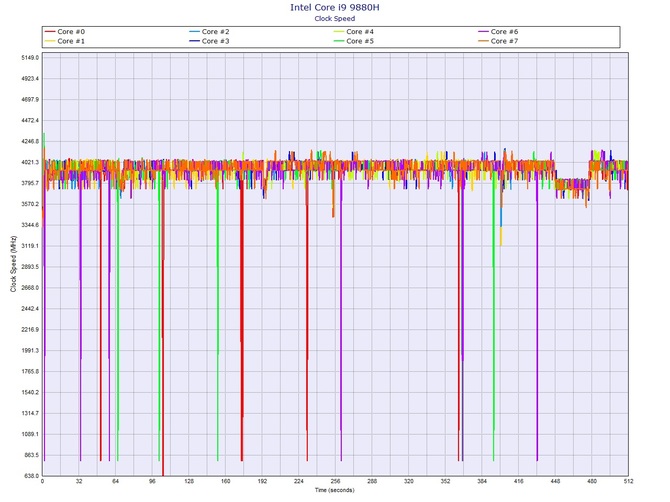Image resolution: width=670 pixels, height=502 pixels.
Task: Click the 384 x-axis tick label
Action: (x=482, y=481)
